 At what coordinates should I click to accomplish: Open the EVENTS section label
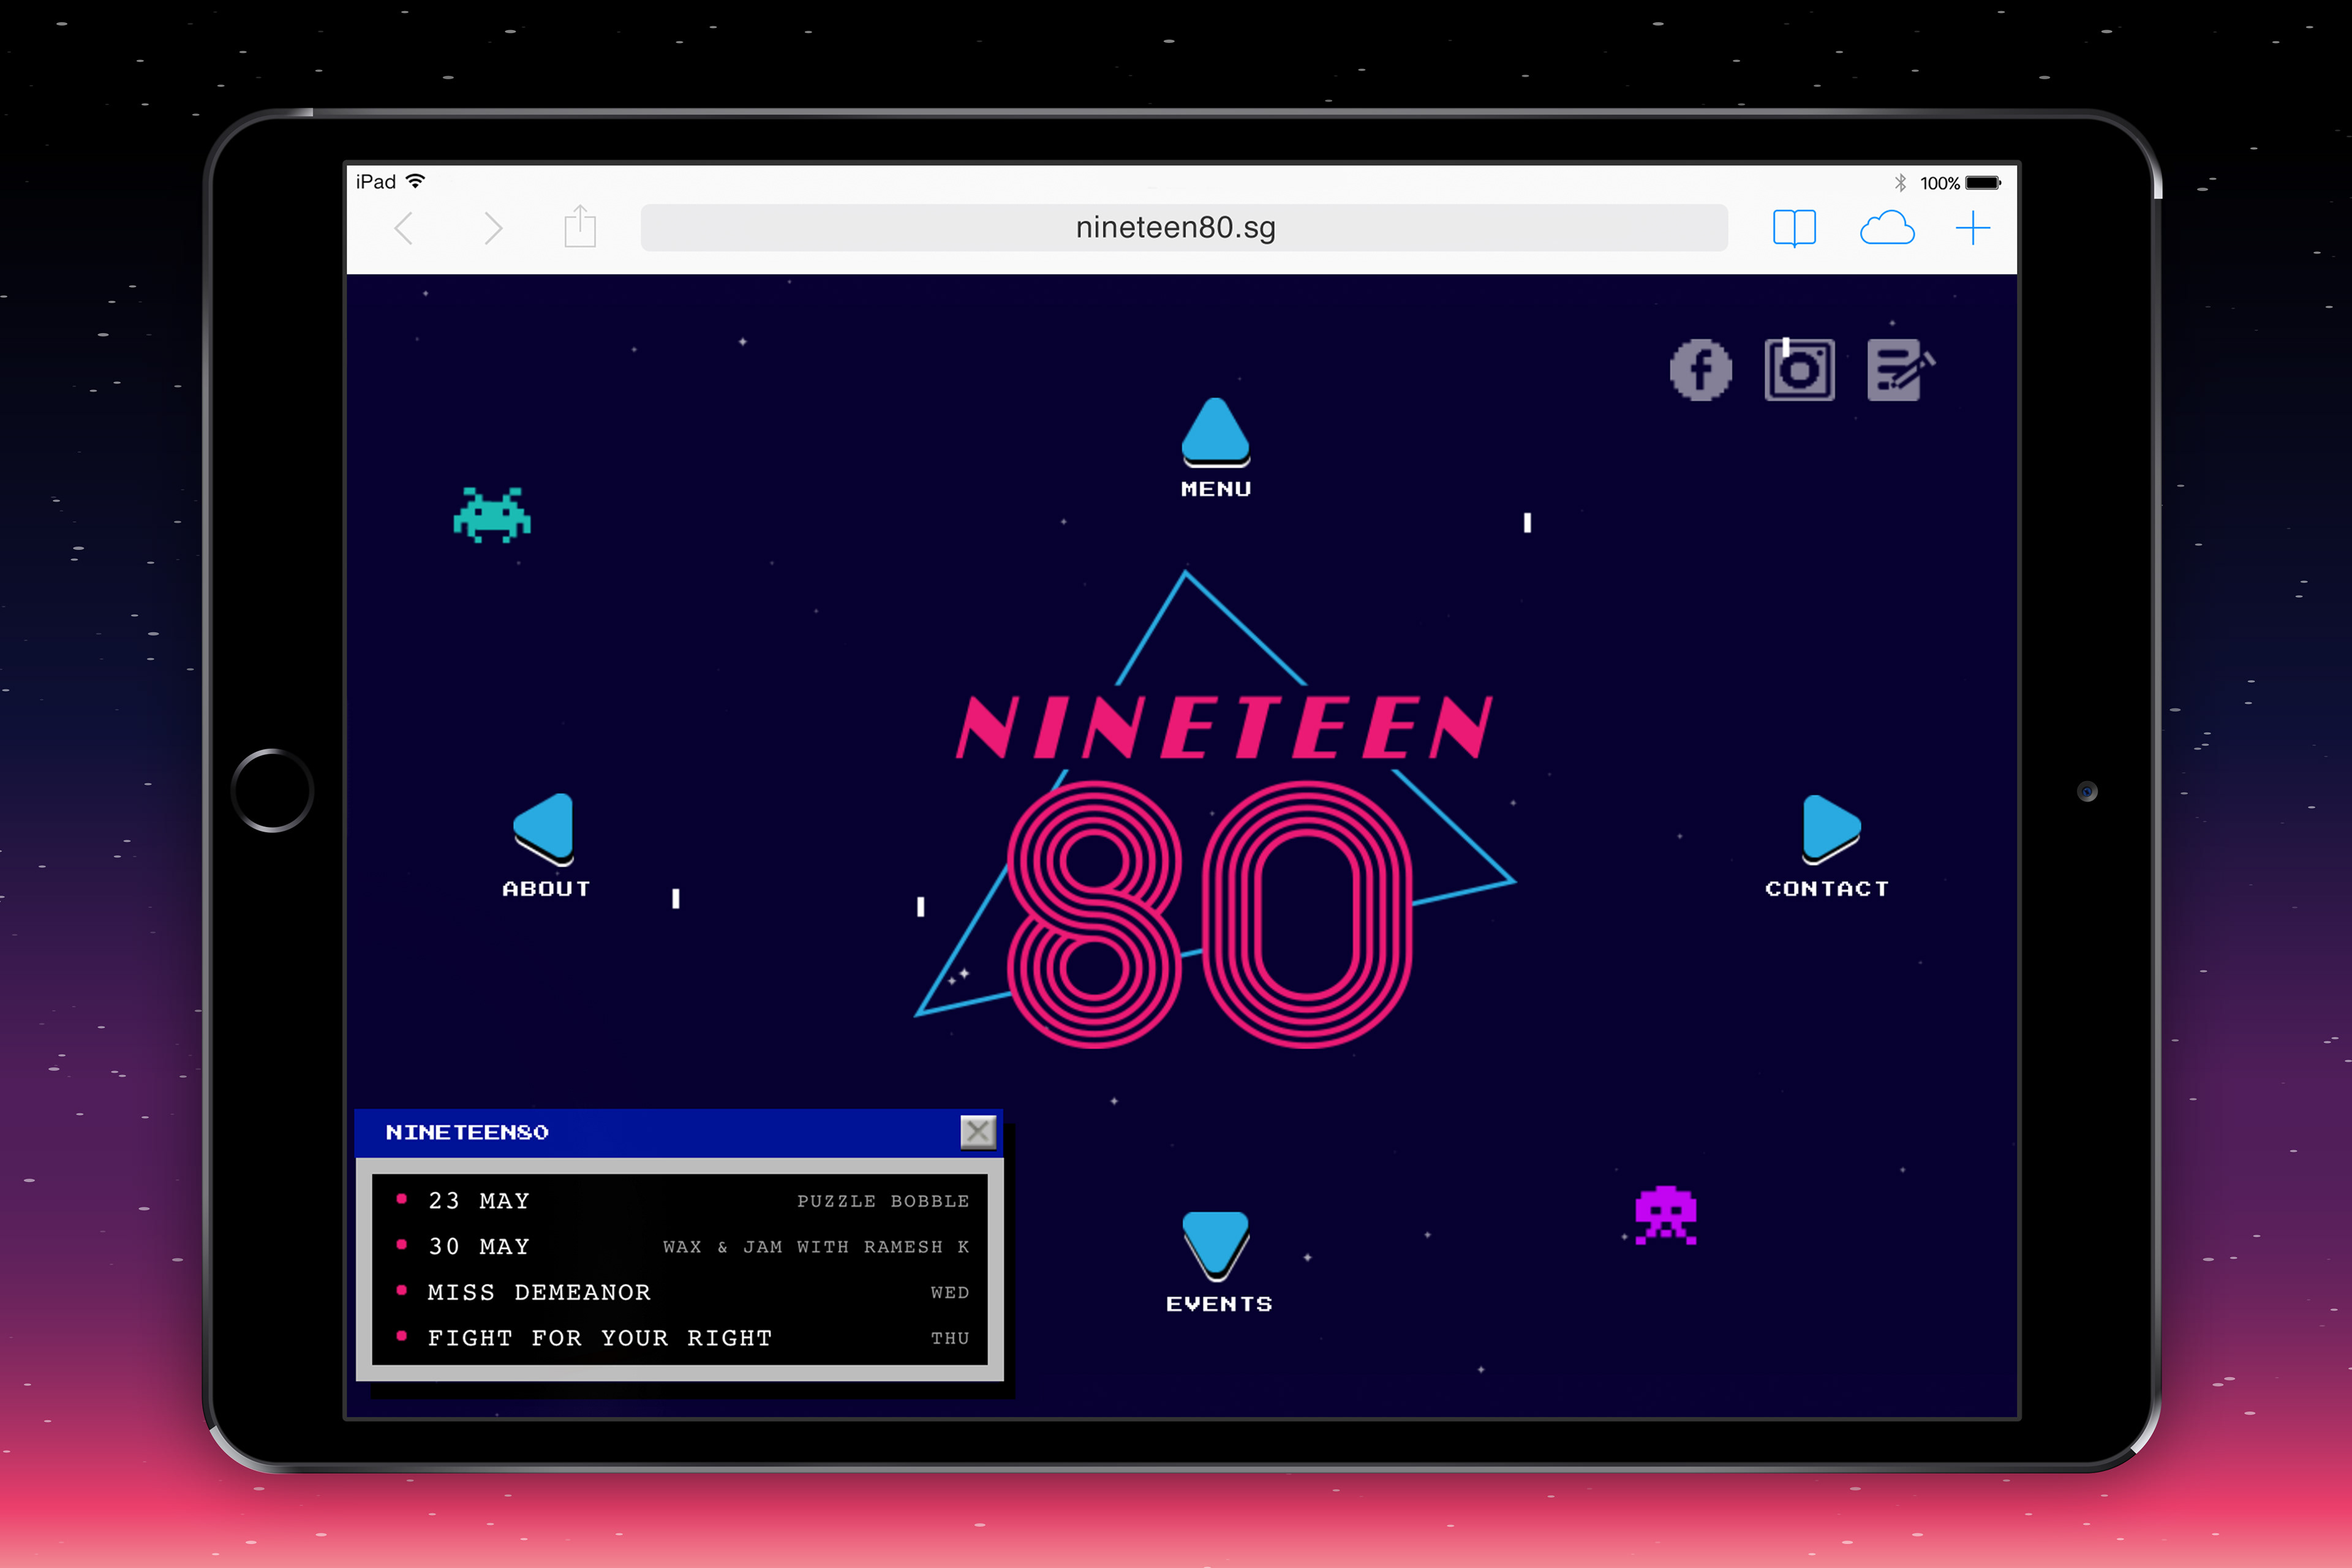pos(1219,1304)
